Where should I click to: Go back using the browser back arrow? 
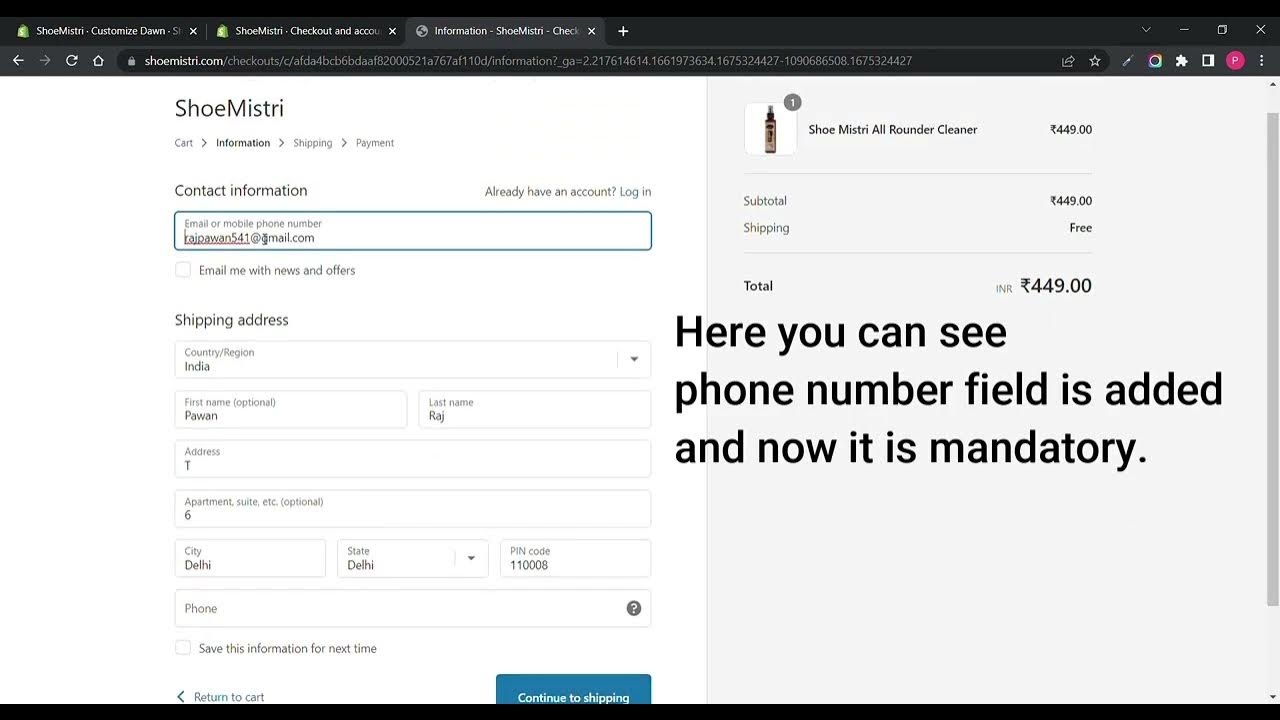click(x=18, y=61)
